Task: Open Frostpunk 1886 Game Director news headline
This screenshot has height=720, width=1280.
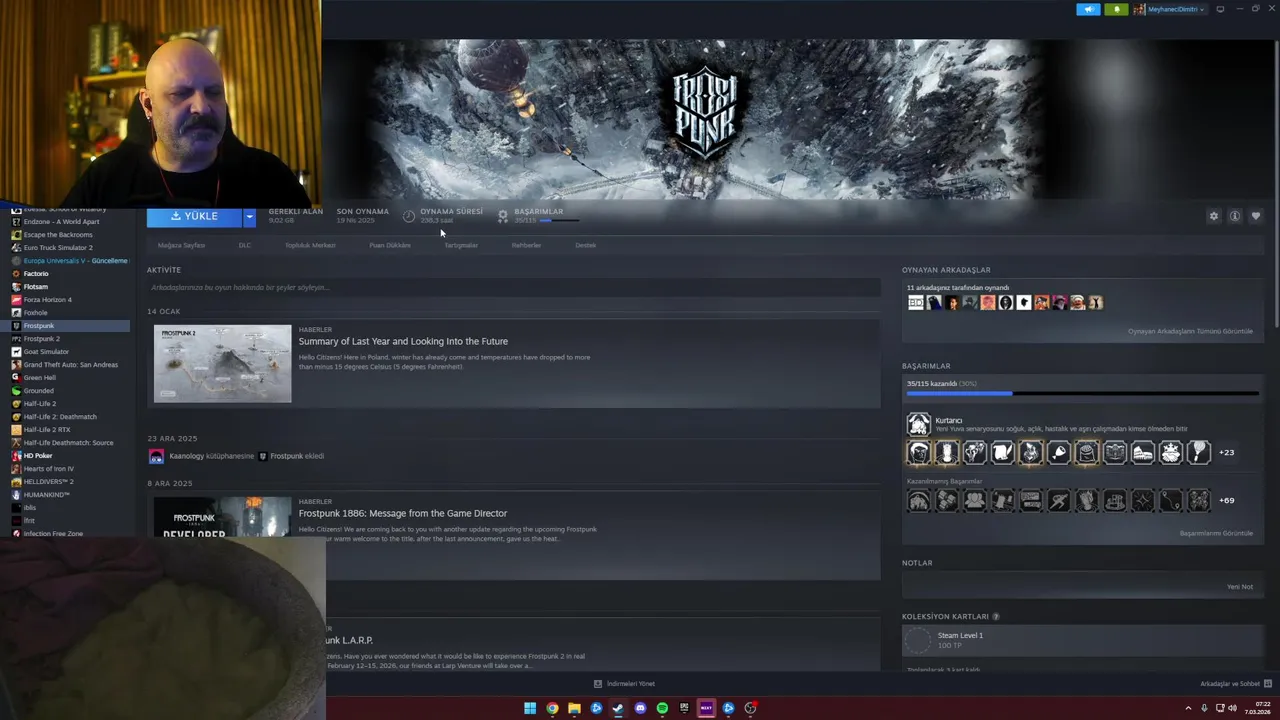Action: click(x=403, y=513)
